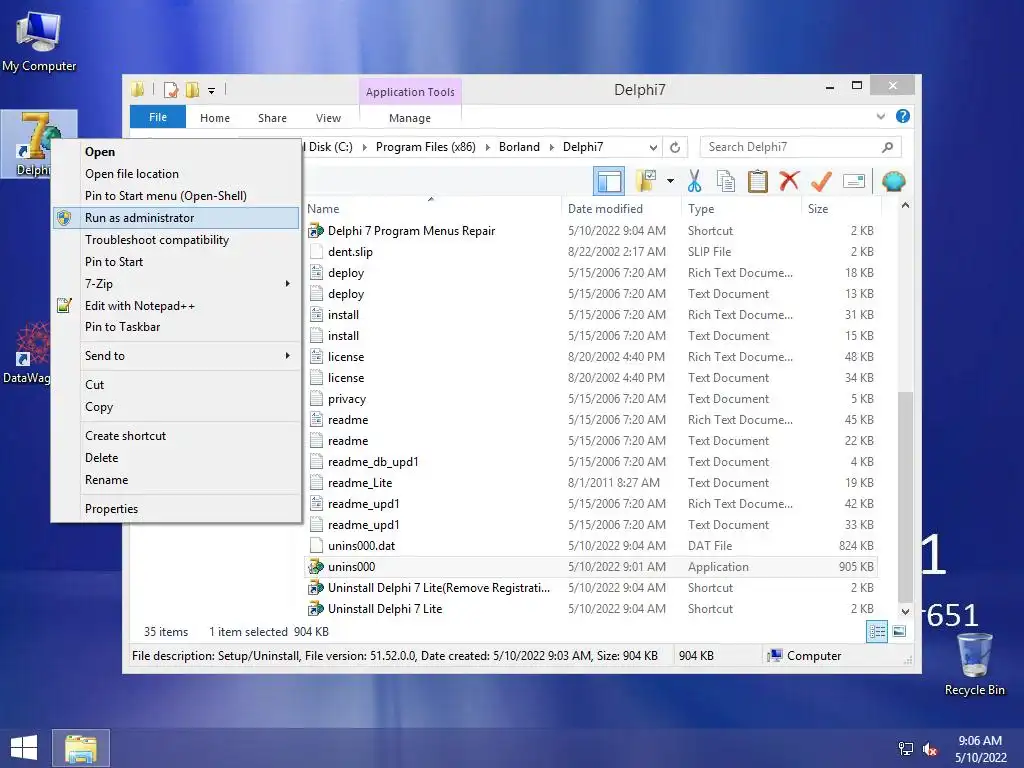This screenshot has width=1024, height=768.
Task: Click scrollbar down arrow in file list
Action: pos(905,612)
